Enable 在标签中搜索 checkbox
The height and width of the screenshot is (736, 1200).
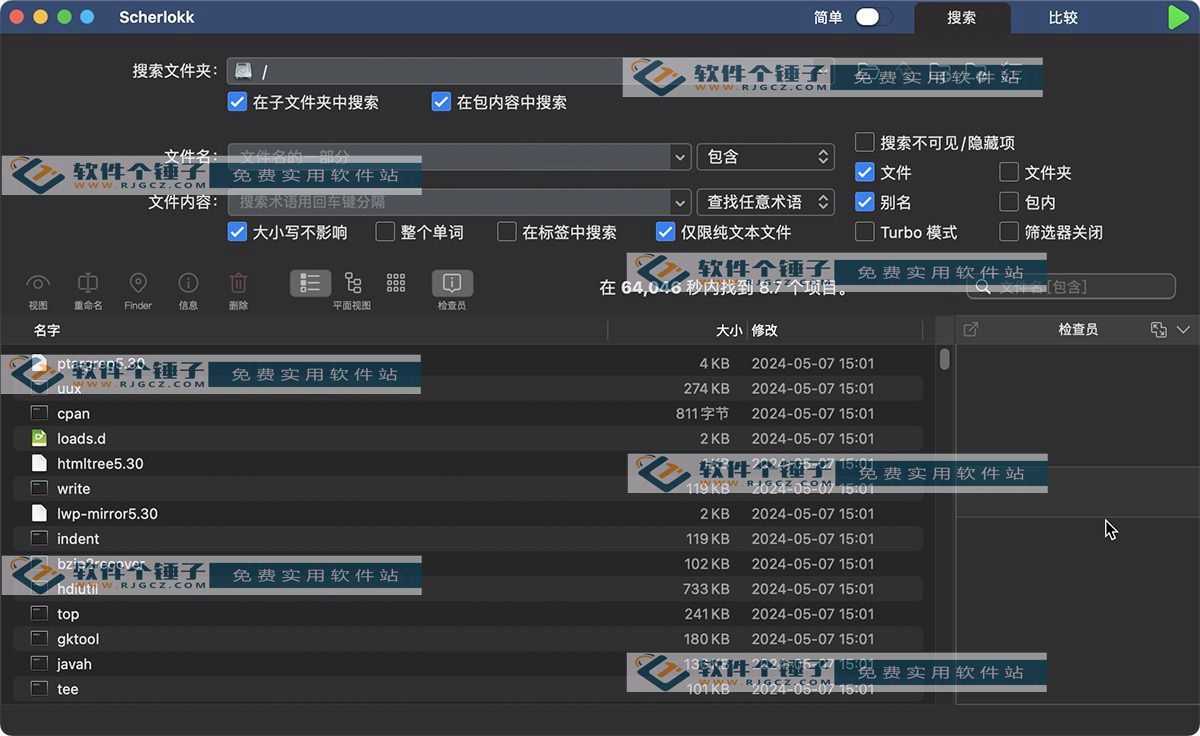(x=507, y=232)
